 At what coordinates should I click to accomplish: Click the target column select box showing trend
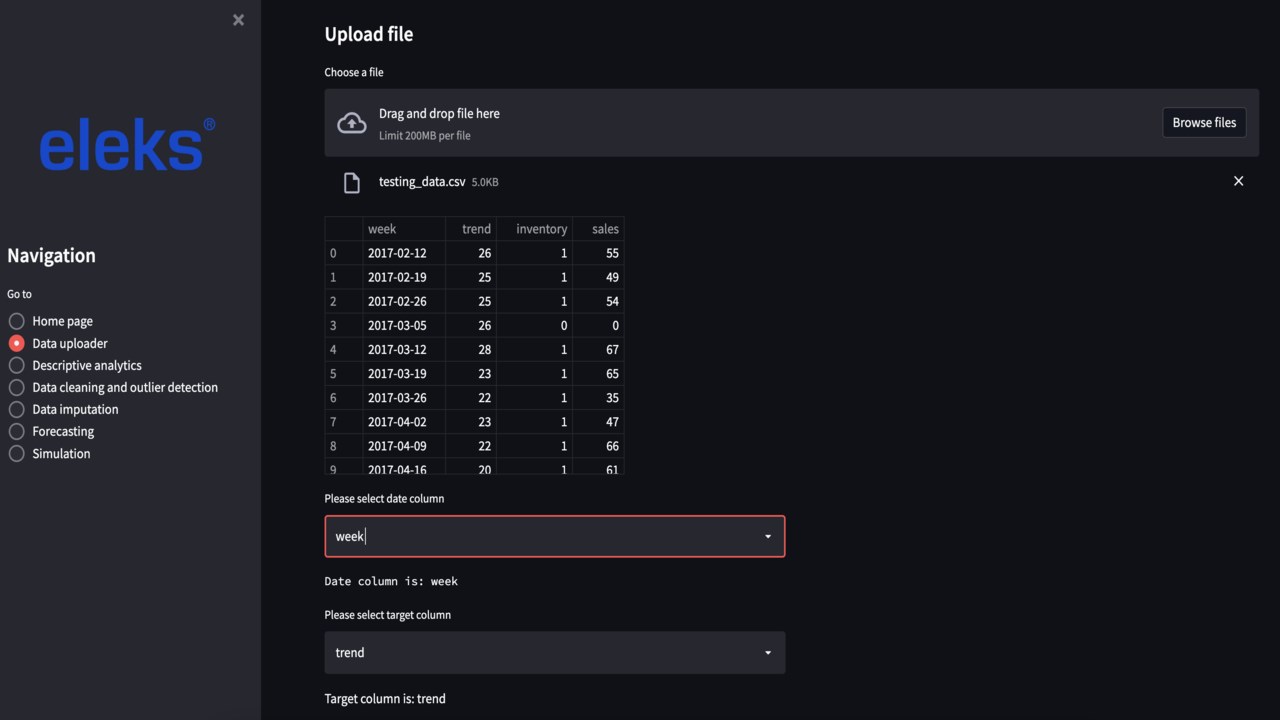(540, 653)
